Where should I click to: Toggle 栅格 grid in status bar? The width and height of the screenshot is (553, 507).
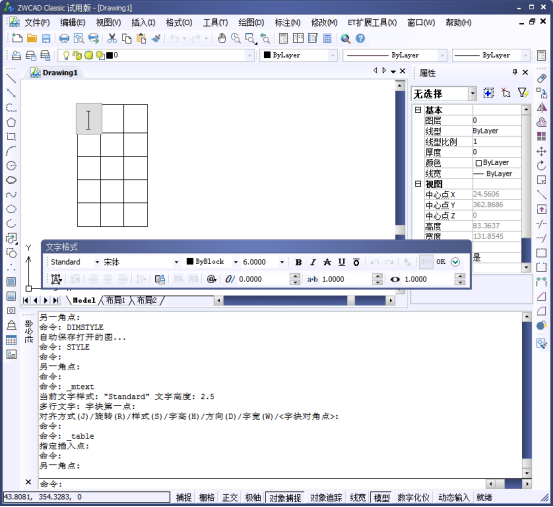tap(207, 497)
